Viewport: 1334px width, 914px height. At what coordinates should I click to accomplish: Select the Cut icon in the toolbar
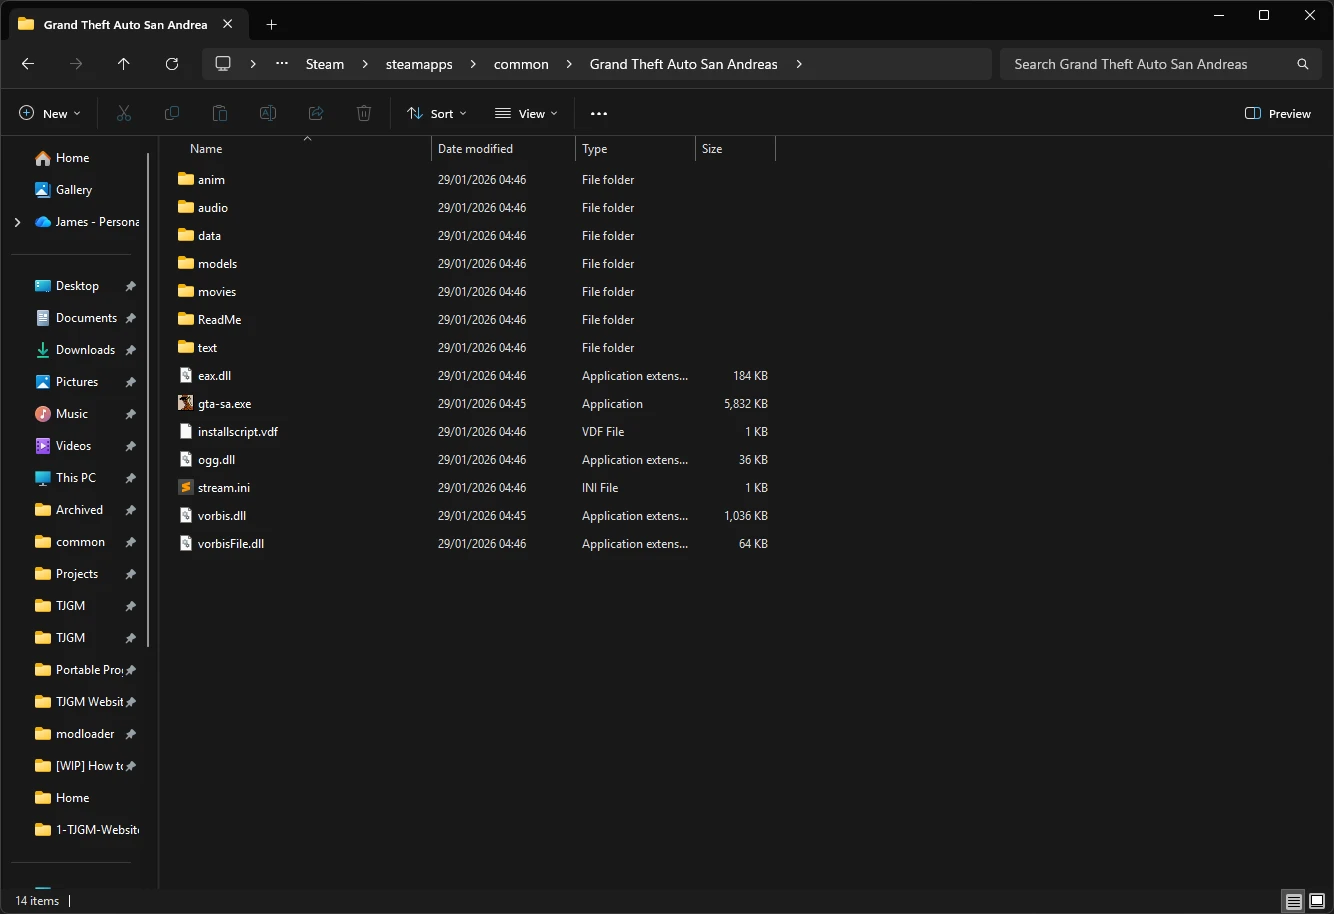point(124,113)
